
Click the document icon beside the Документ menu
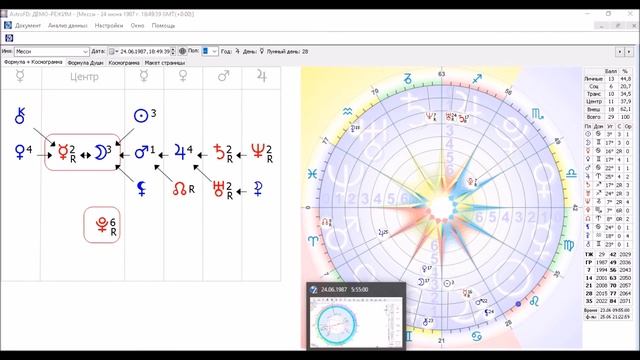pos(8,25)
